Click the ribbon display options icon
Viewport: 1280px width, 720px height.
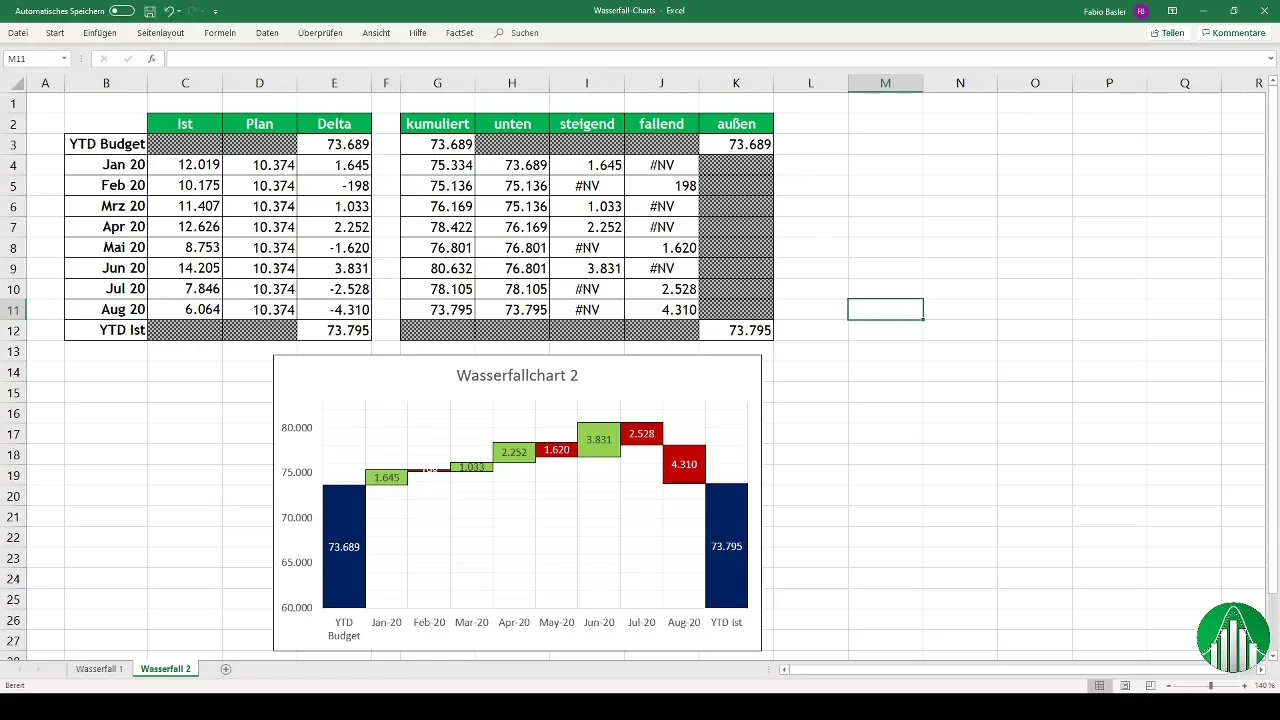pyautogui.click(x=1173, y=11)
